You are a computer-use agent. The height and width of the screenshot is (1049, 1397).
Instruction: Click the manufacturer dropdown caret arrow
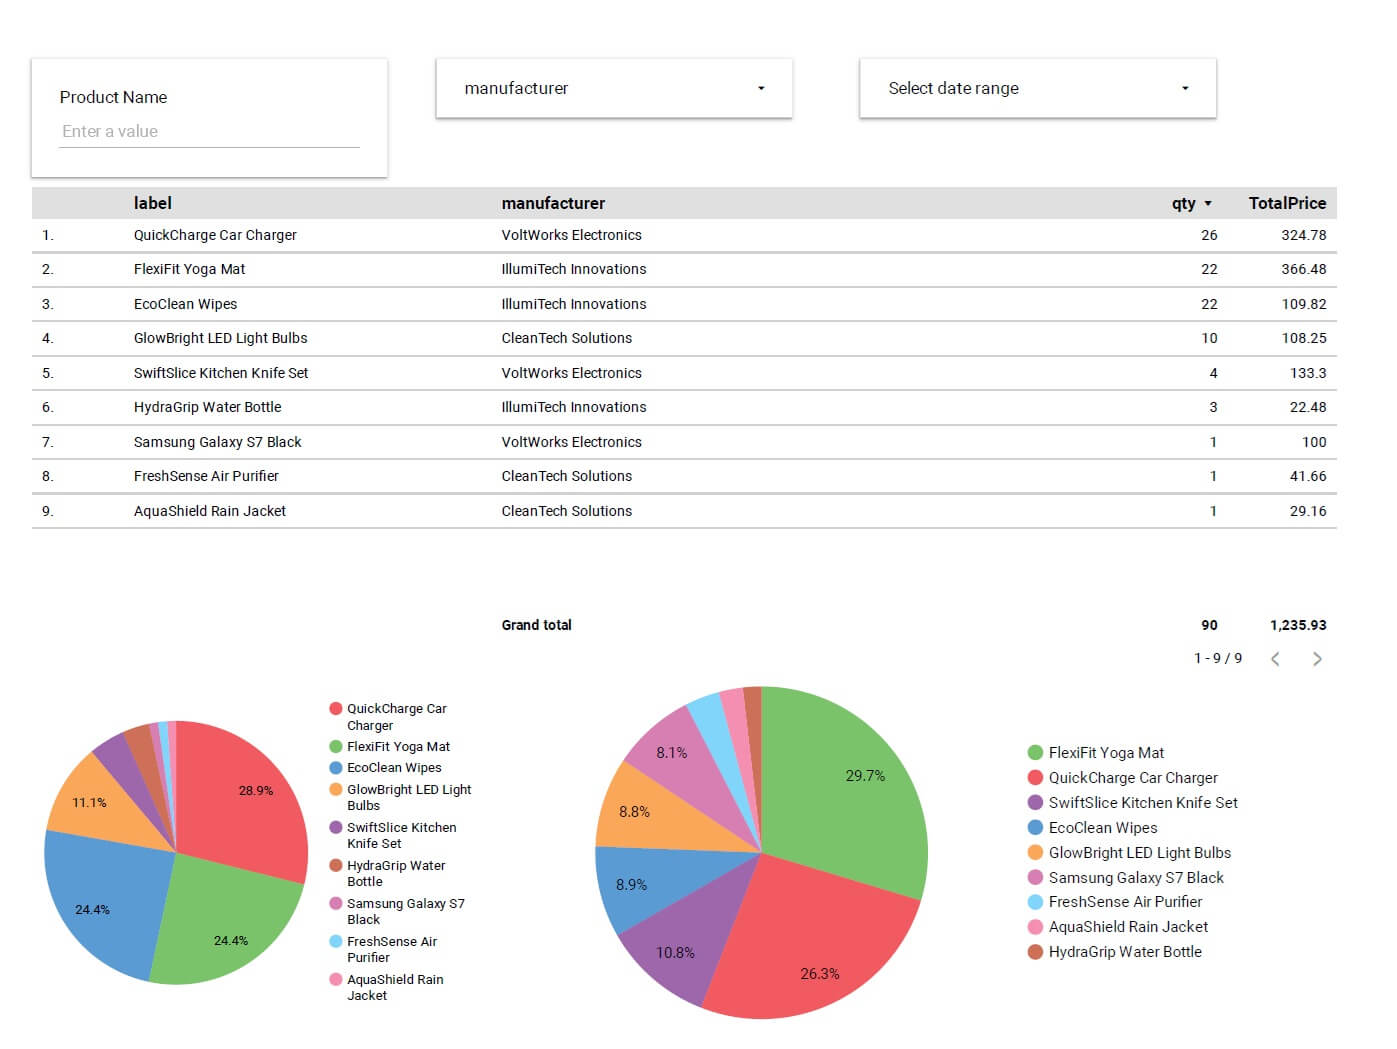click(x=761, y=89)
